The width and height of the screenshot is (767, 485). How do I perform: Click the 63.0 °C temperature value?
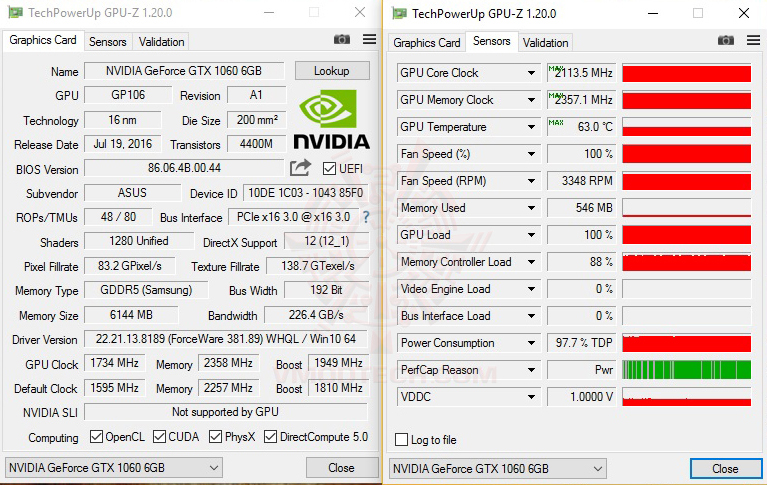click(582, 127)
